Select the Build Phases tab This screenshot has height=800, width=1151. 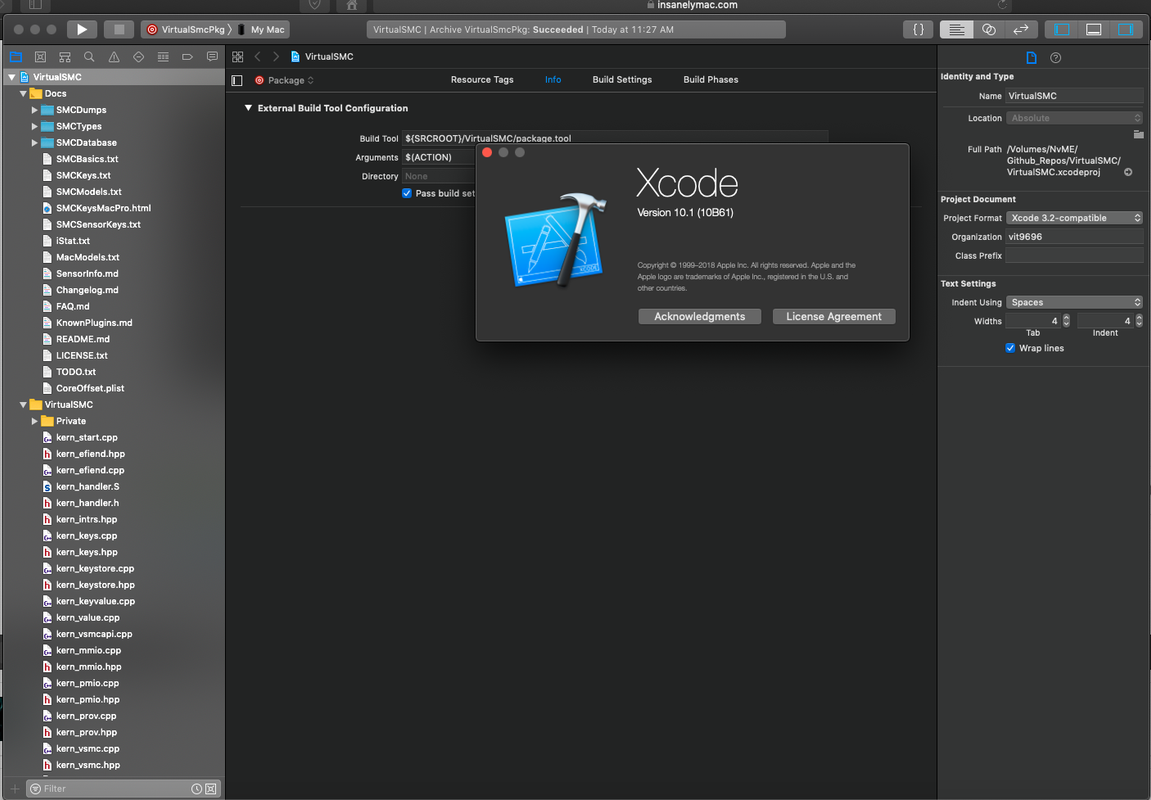click(x=711, y=79)
